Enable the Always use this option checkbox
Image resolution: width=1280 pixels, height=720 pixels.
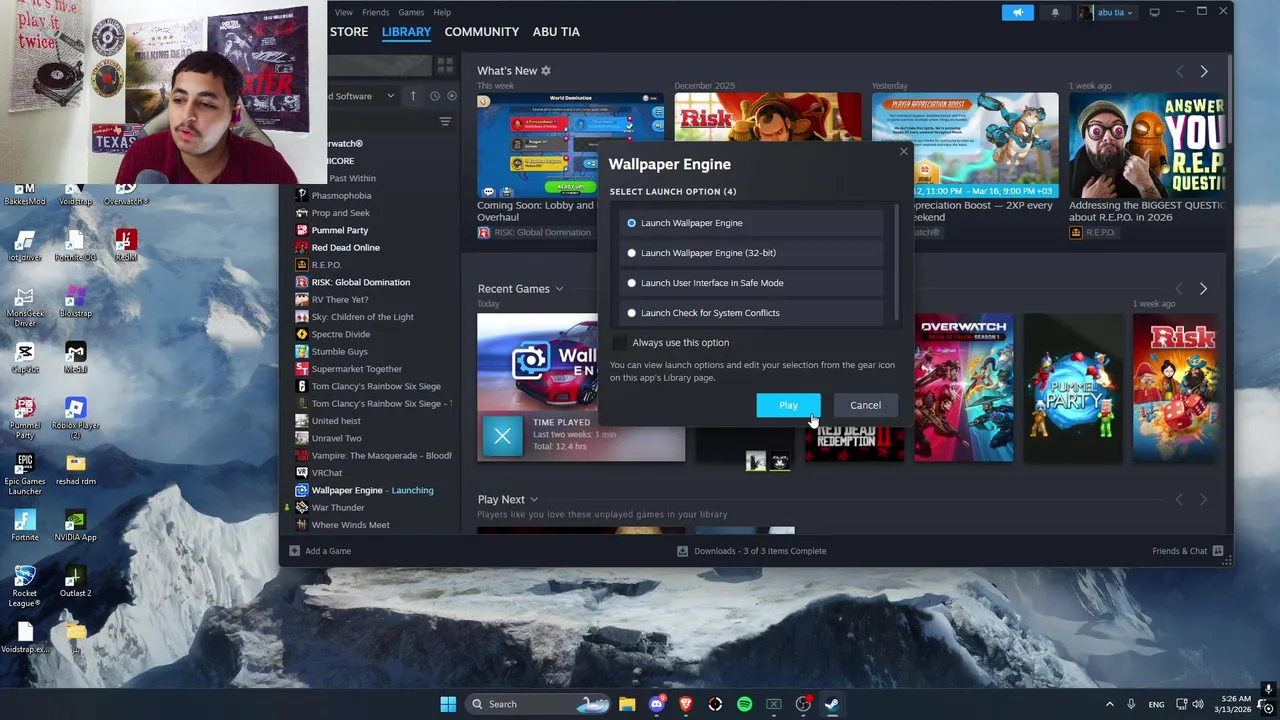coord(620,343)
